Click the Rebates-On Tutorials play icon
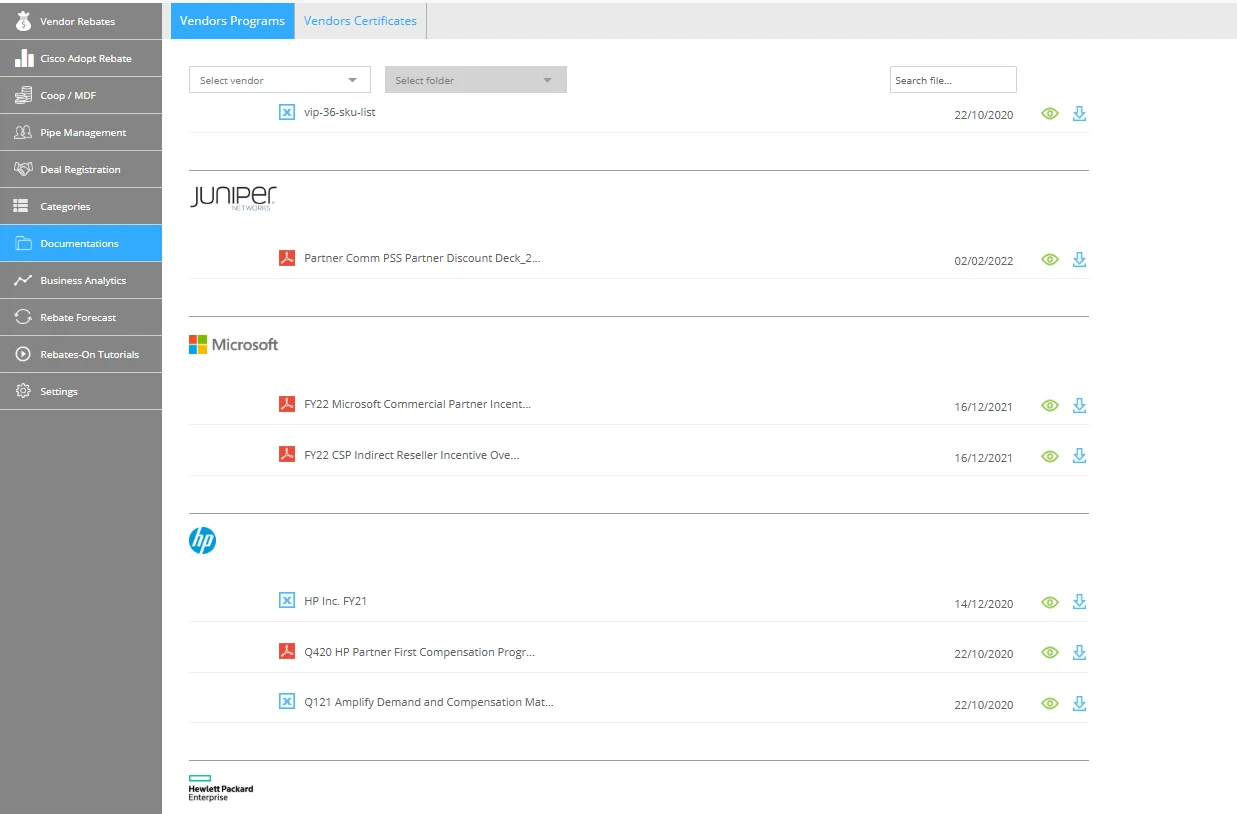This screenshot has width=1237, height=814. pos(23,354)
